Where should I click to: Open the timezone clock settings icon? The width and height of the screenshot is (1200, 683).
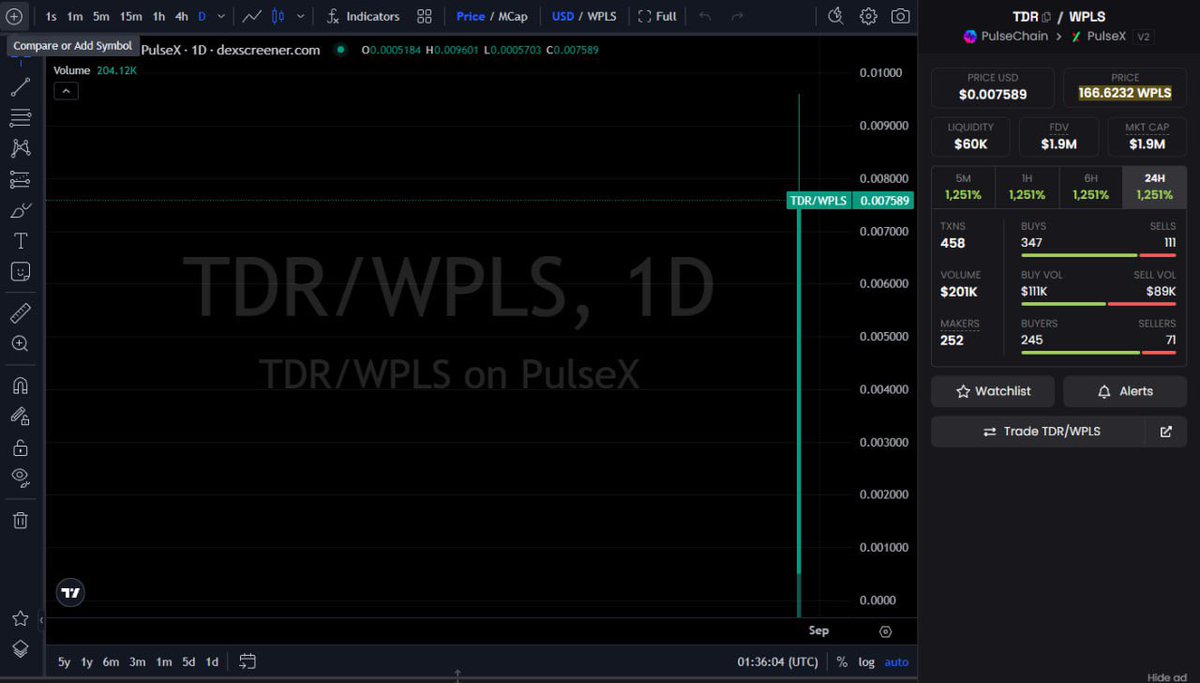pos(836,16)
